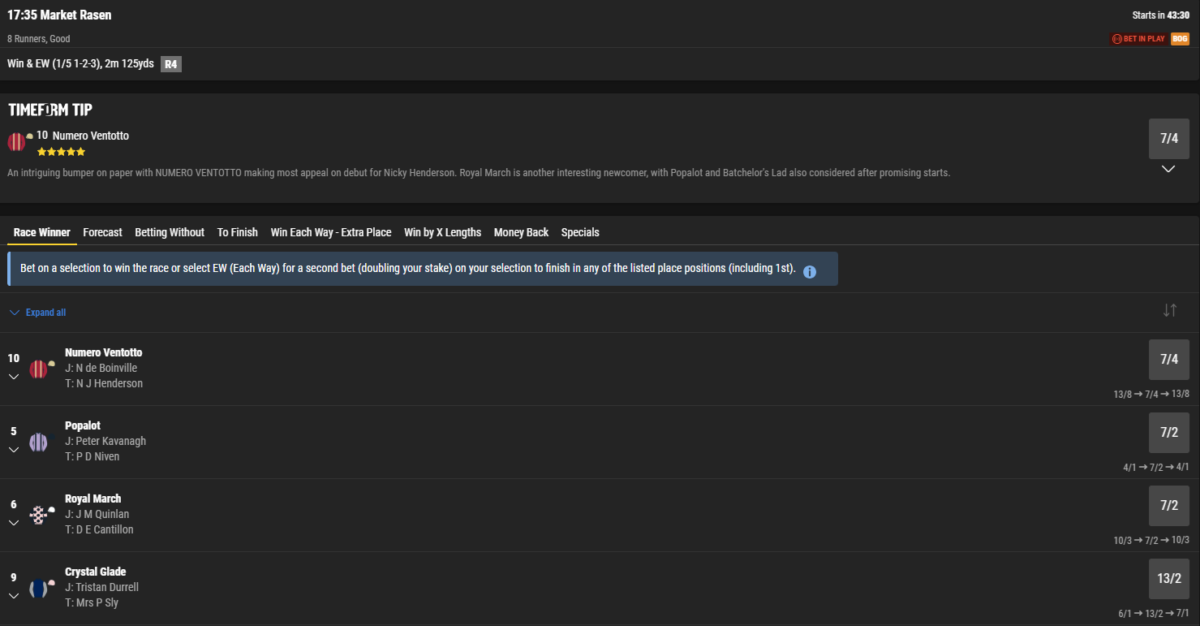Open the Money Back tab
This screenshot has width=1200, height=626.
click(521, 232)
